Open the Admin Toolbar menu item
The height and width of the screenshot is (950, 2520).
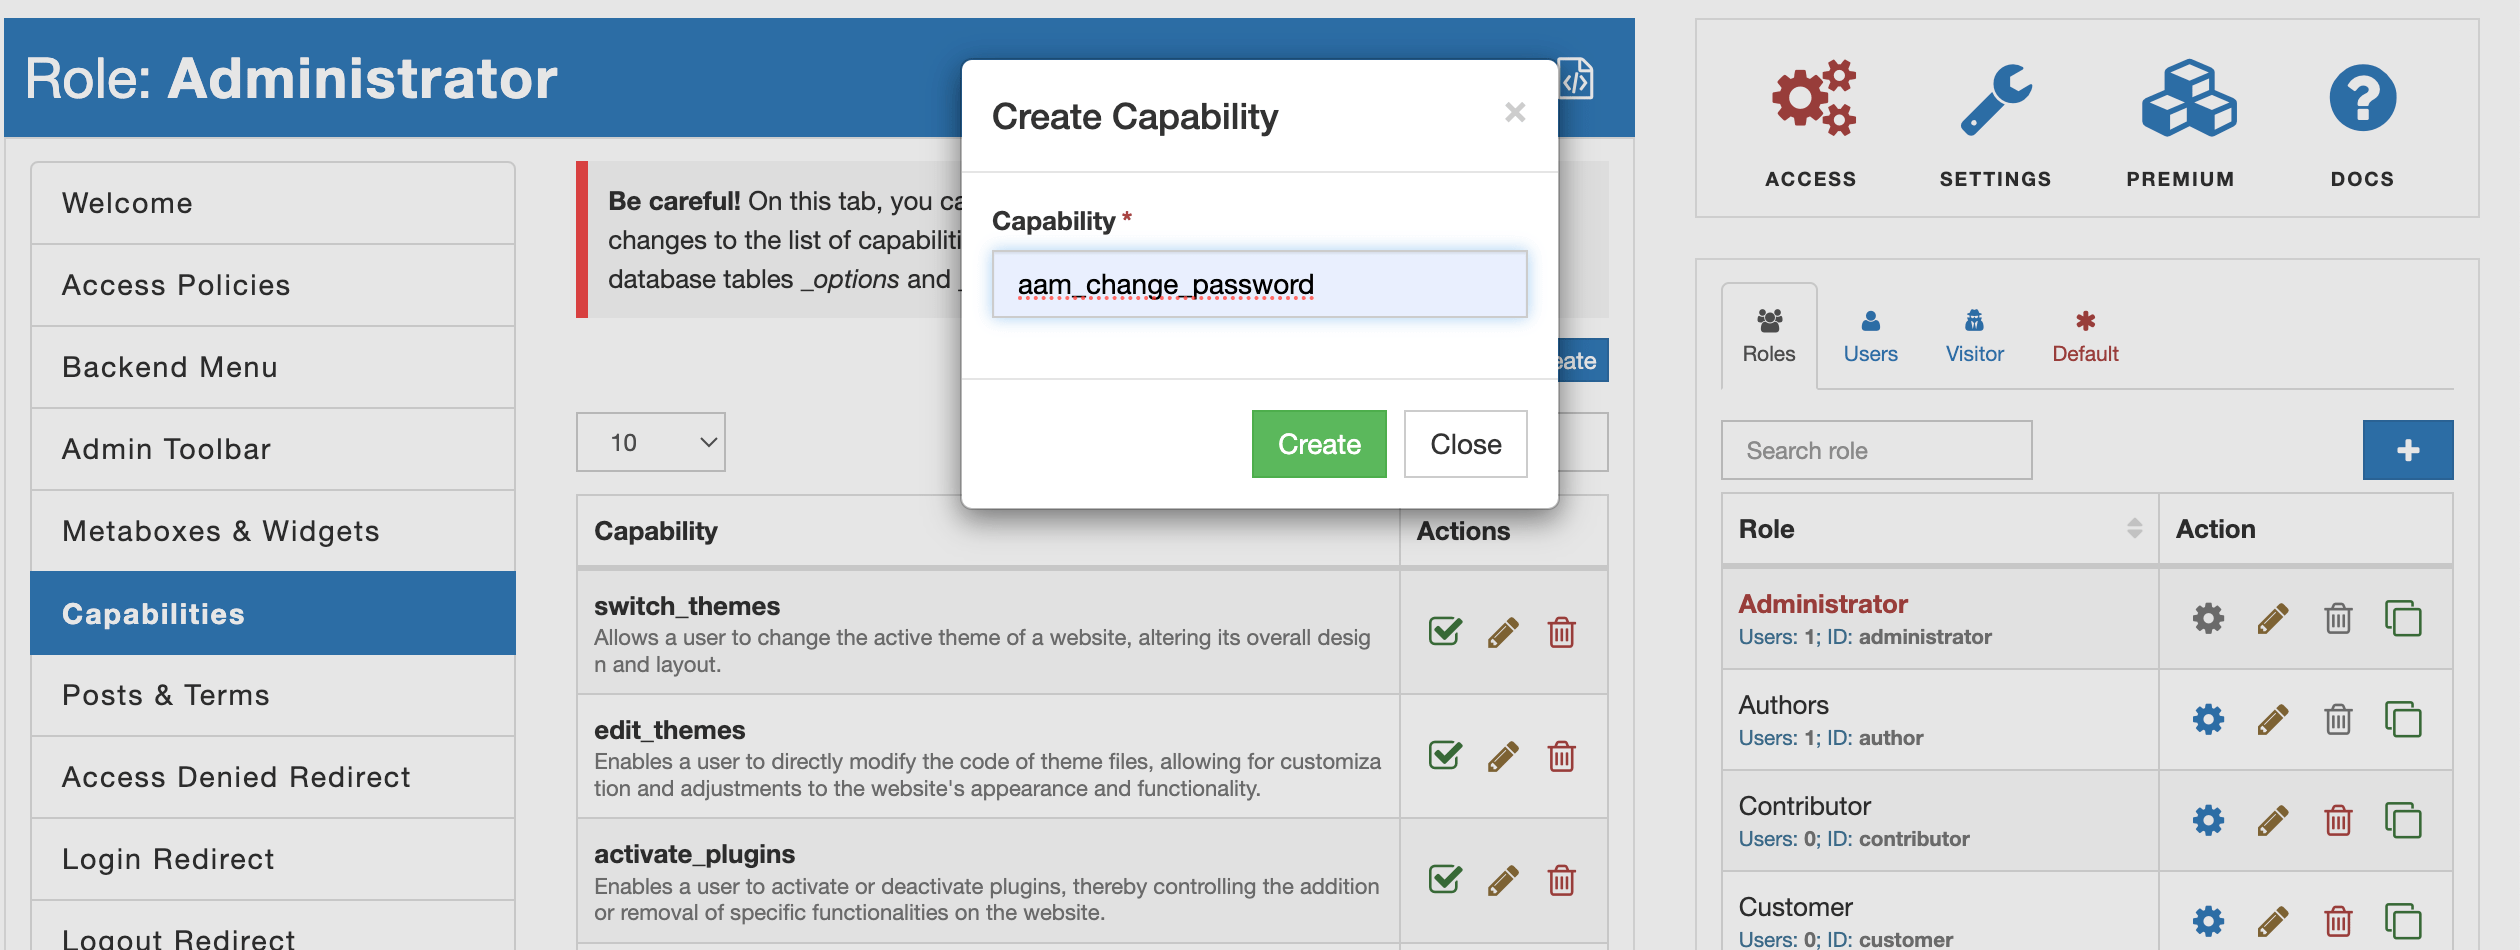pos(273,449)
